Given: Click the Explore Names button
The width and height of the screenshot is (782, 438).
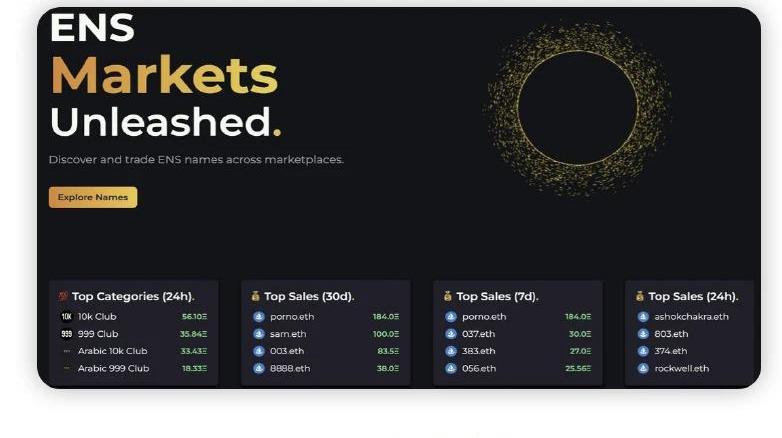Looking at the screenshot, I should click(x=93, y=197).
